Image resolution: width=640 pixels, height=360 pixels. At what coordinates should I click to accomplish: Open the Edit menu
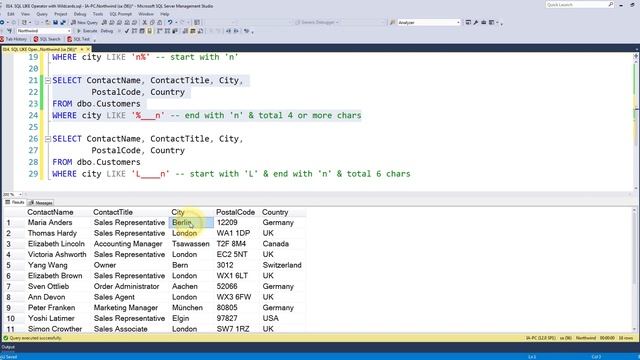[x=11, y=14]
